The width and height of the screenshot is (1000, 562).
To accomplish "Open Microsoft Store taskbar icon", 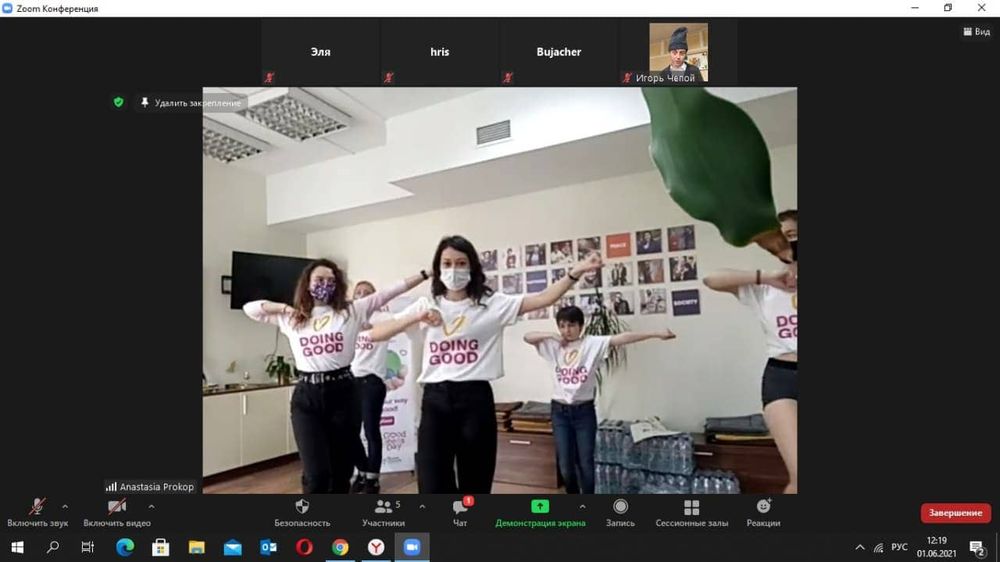I will pos(161,547).
